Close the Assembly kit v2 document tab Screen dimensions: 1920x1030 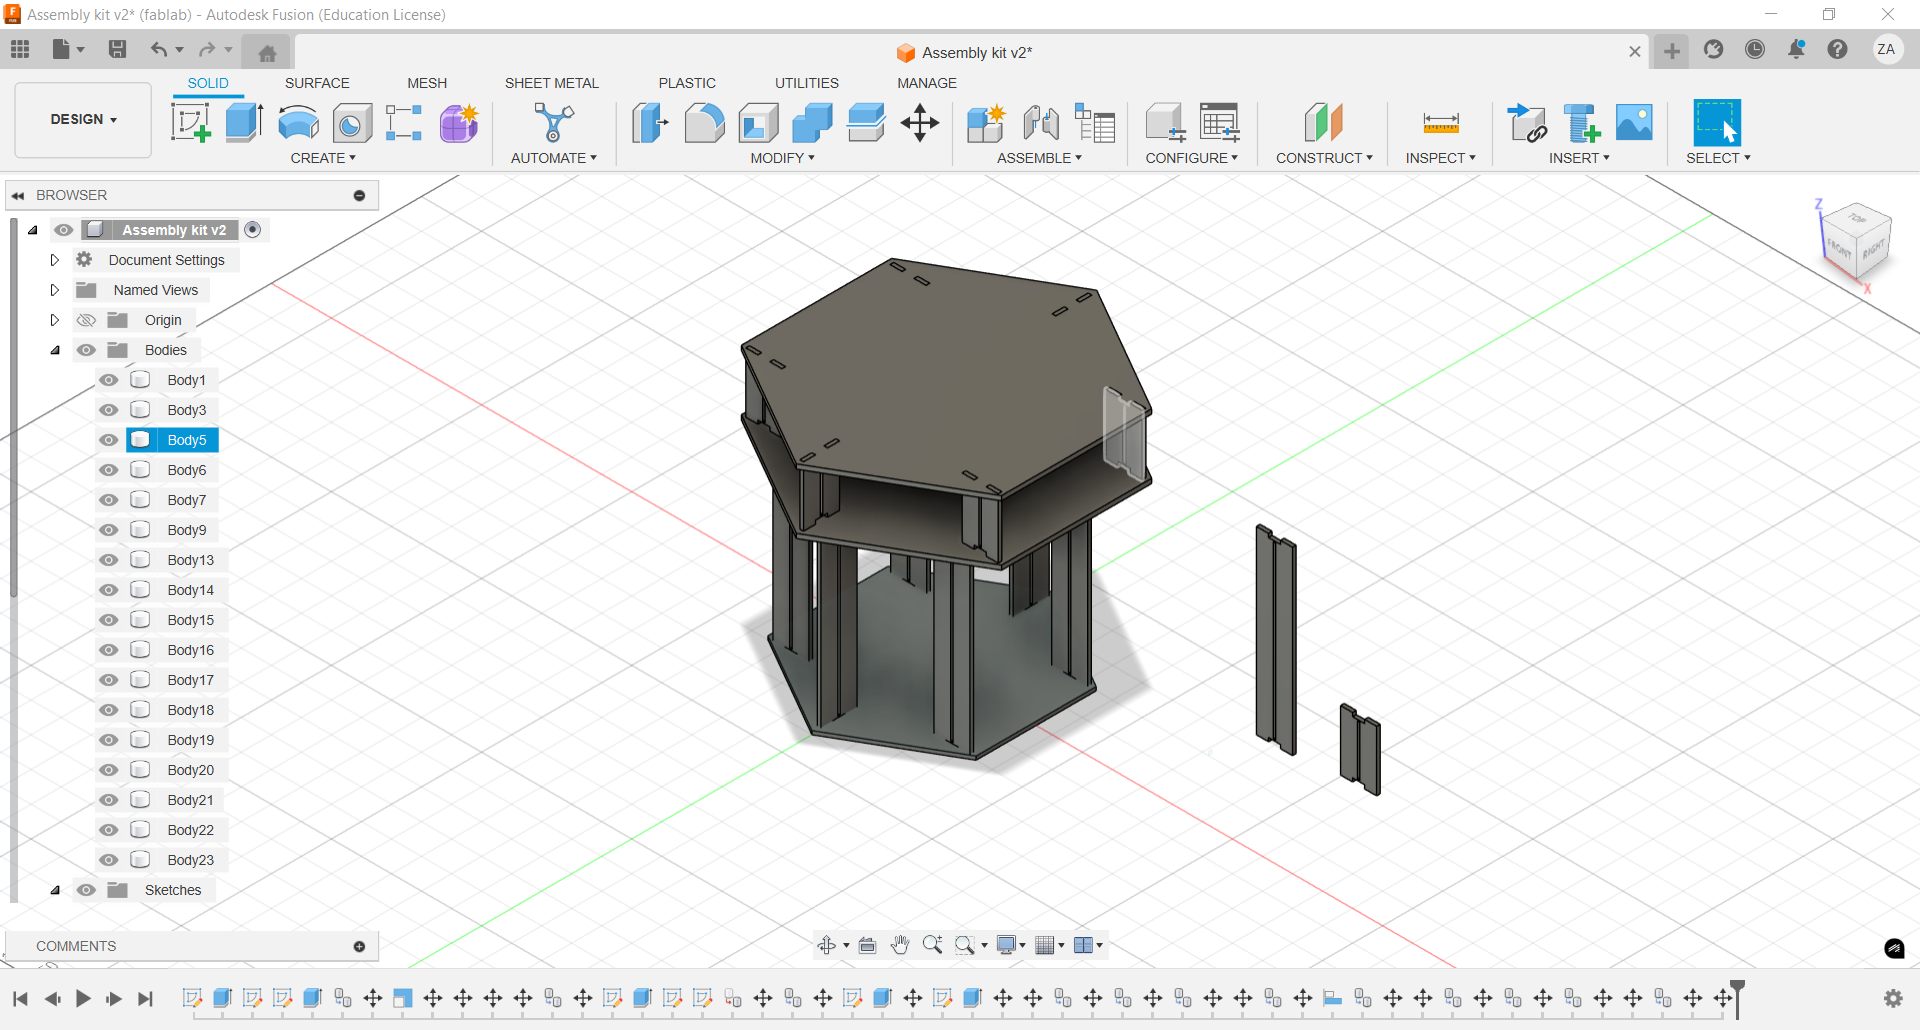coord(1635,52)
